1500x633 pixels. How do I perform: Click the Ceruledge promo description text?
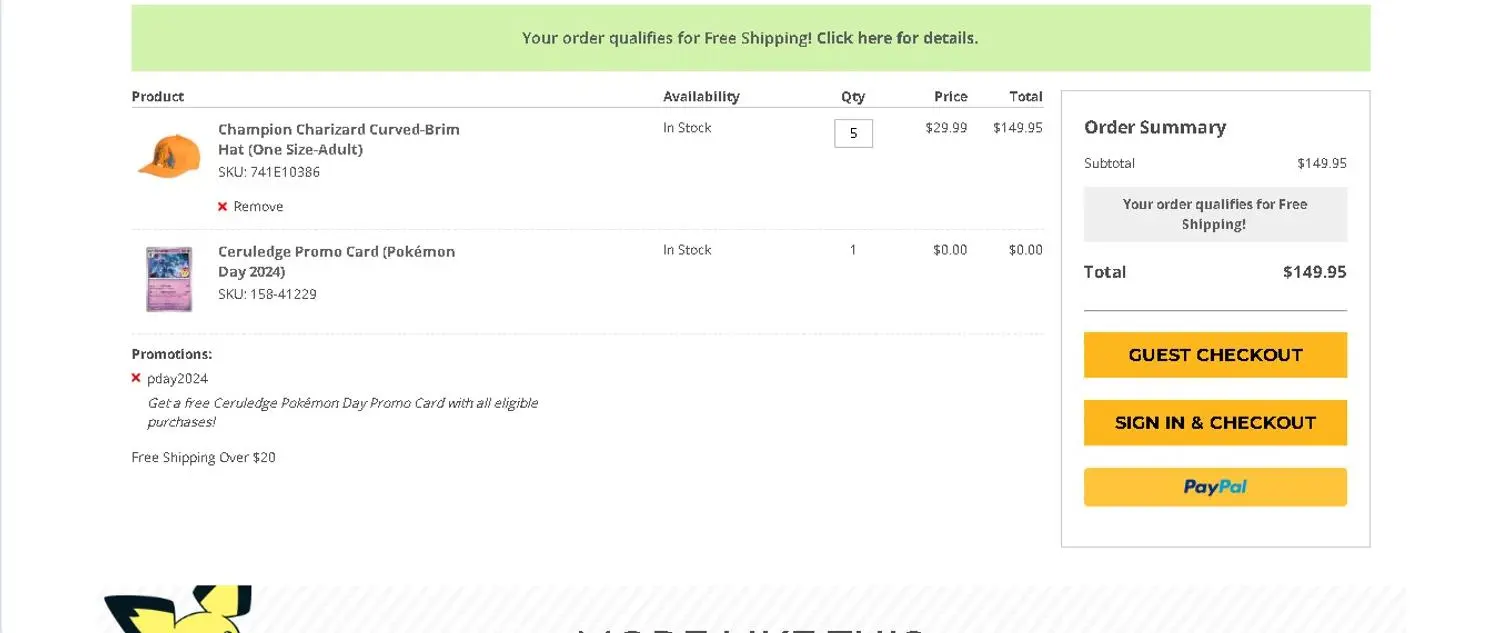coord(343,412)
